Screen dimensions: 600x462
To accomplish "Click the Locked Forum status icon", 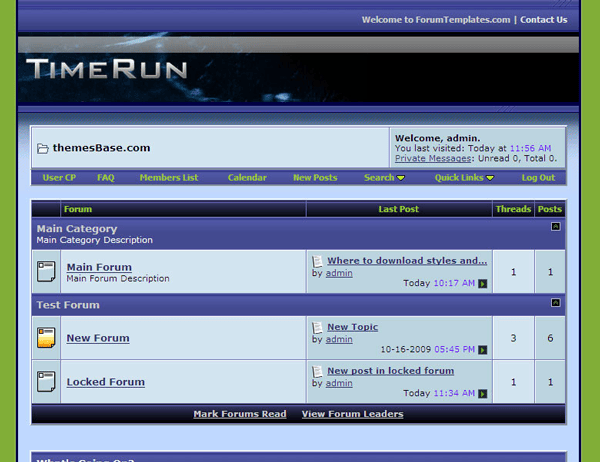I will pyautogui.click(x=46, y=381).
